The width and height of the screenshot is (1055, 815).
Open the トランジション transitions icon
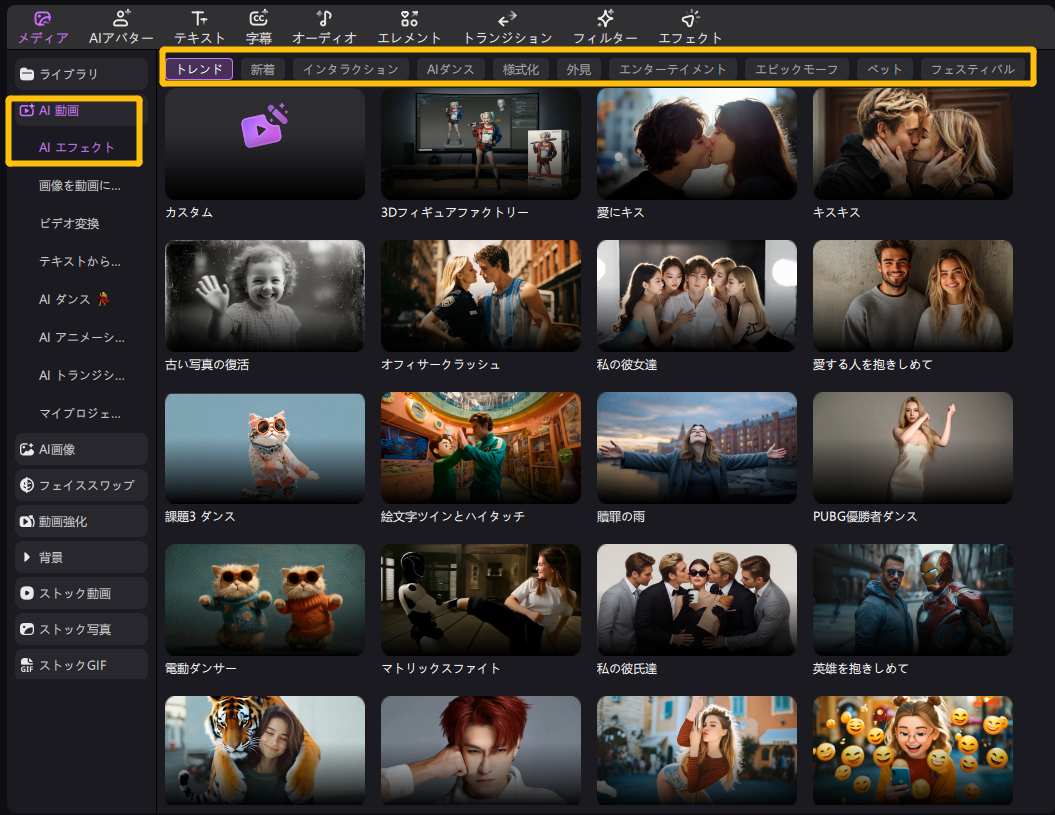507,19
